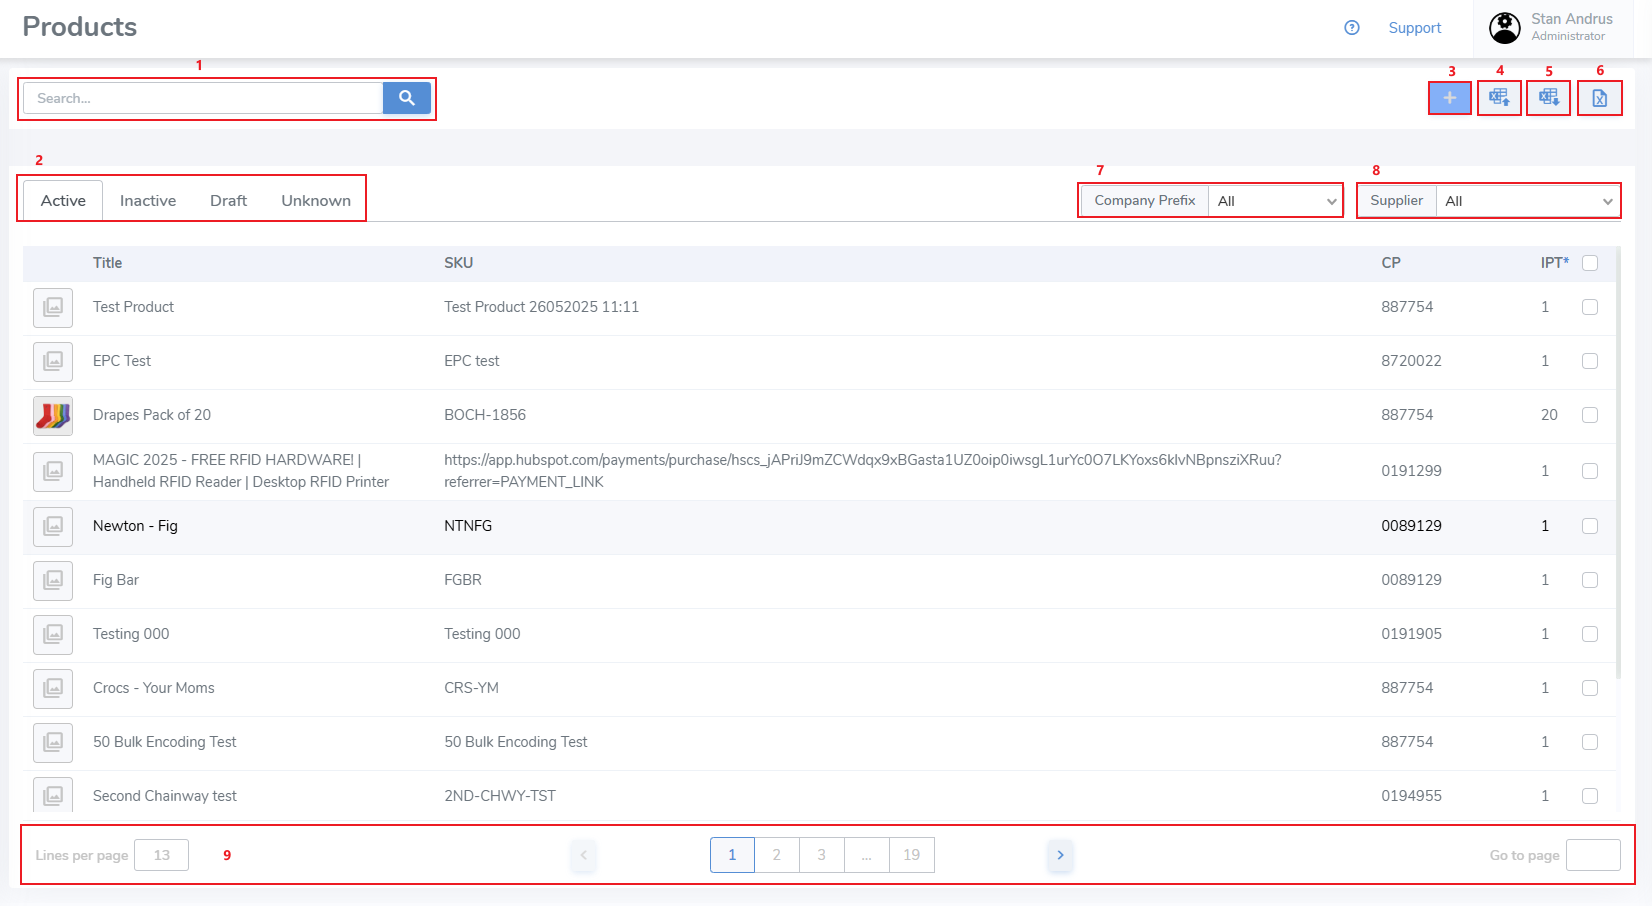Toggle select-all checkbox in table header

tap(1590, 263)
